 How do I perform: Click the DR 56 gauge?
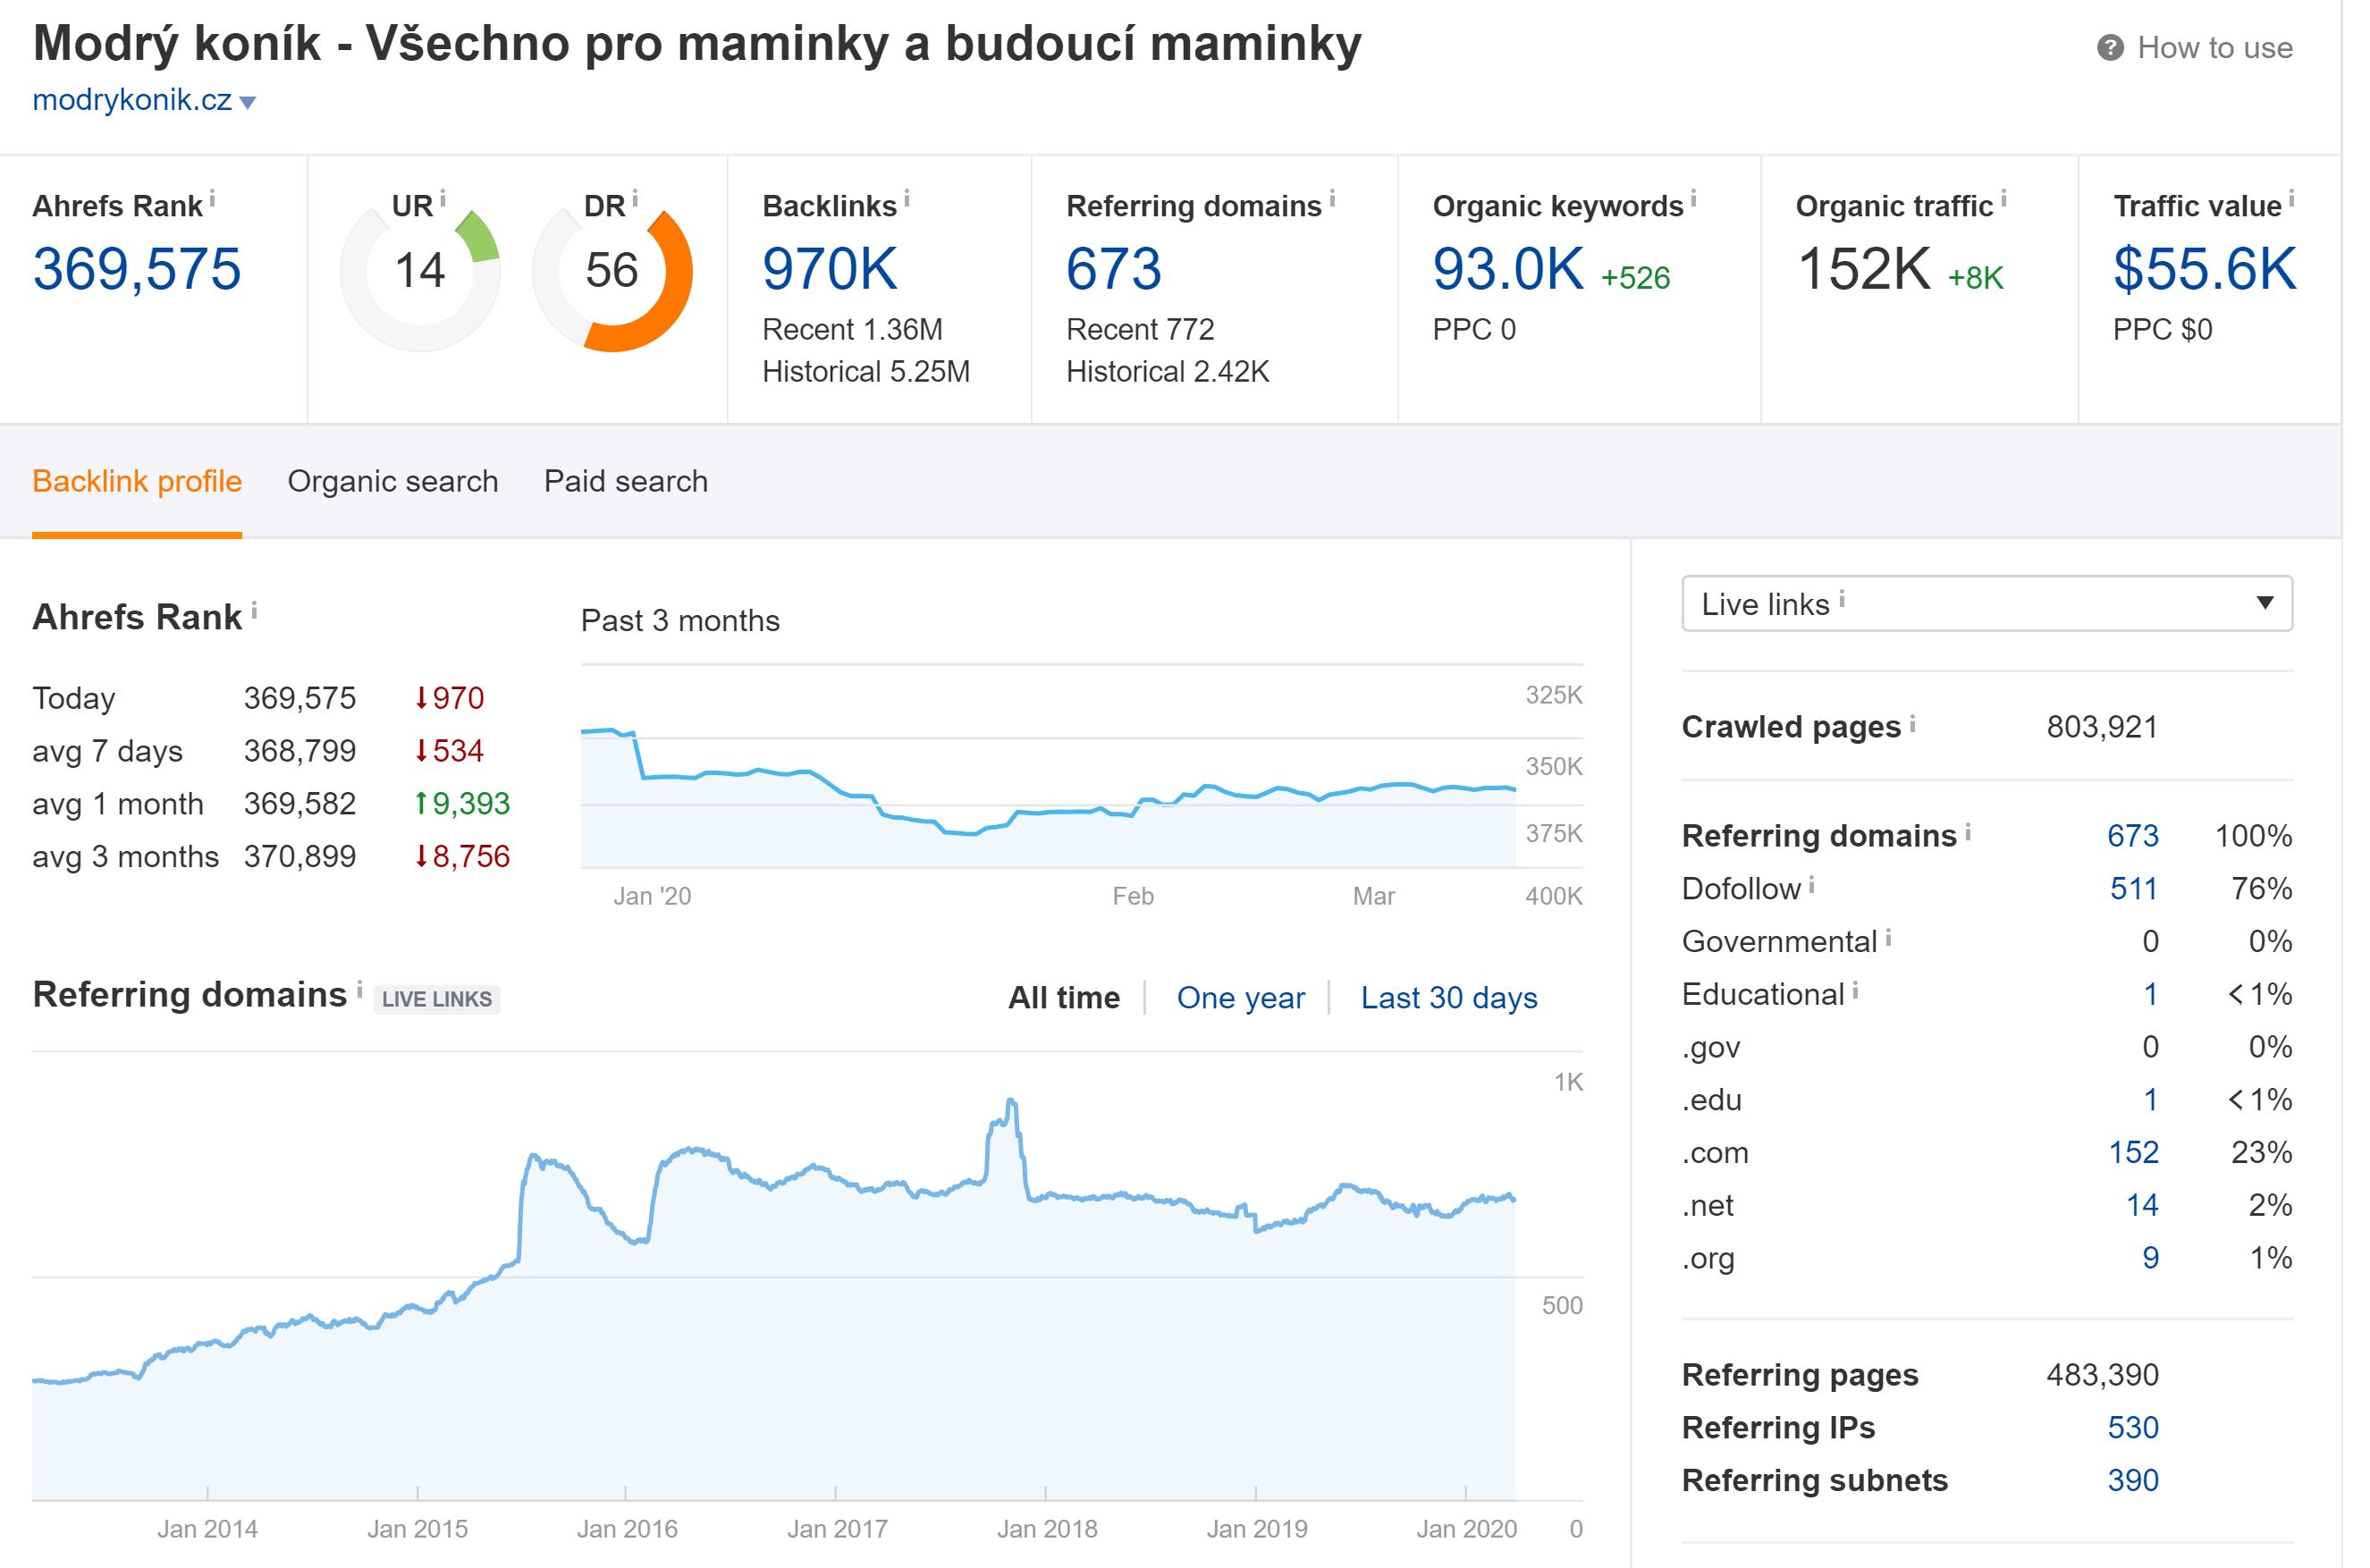click(x=612, y=271)
